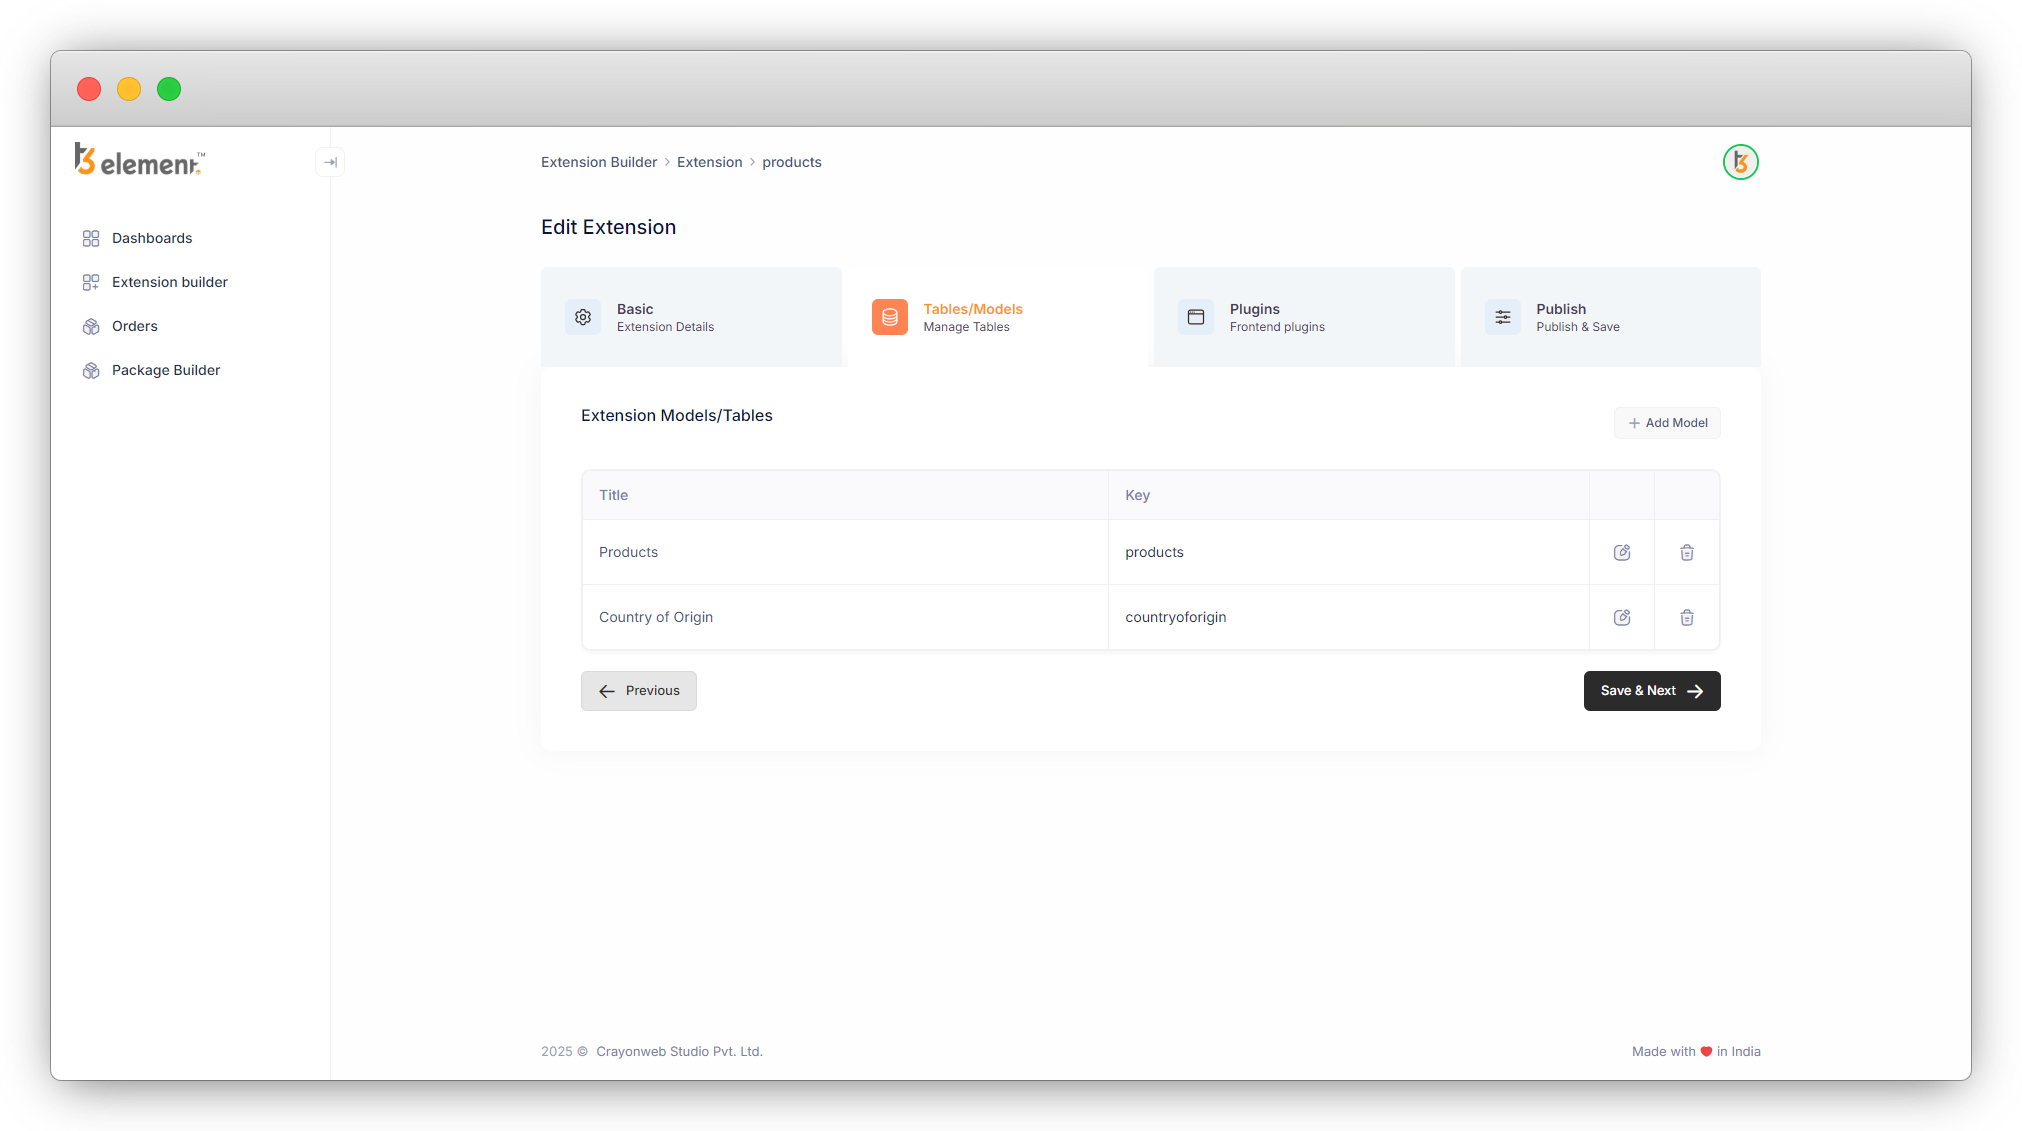Click the trash icon for Products row
2022x1131 pixels.
point(1686,552)
